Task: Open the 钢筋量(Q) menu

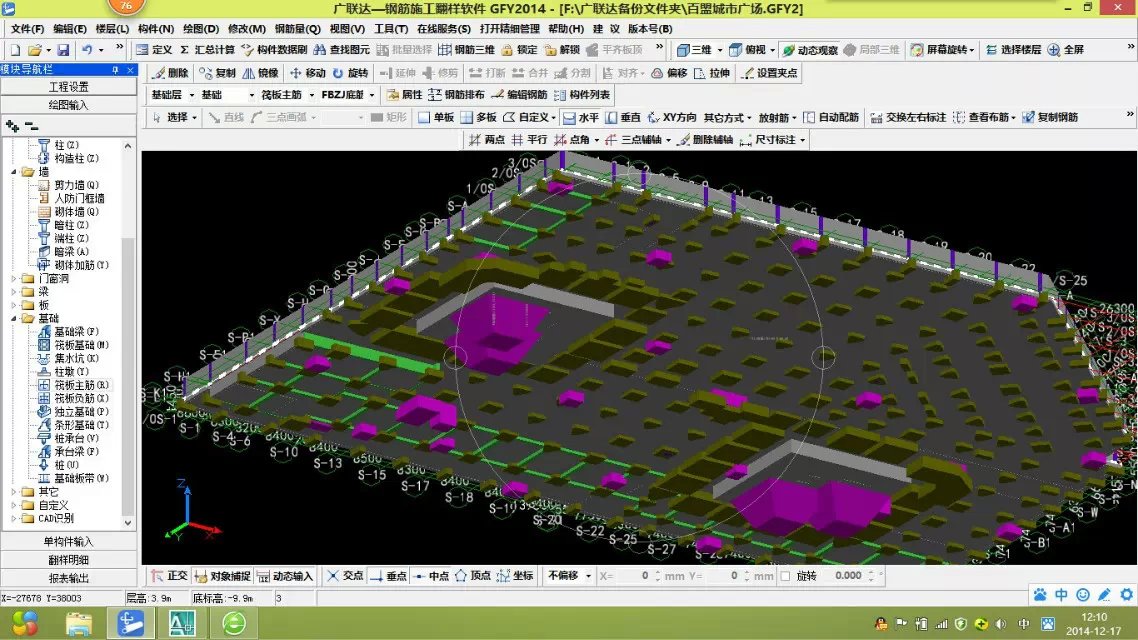Action: (x=298, y=29)
